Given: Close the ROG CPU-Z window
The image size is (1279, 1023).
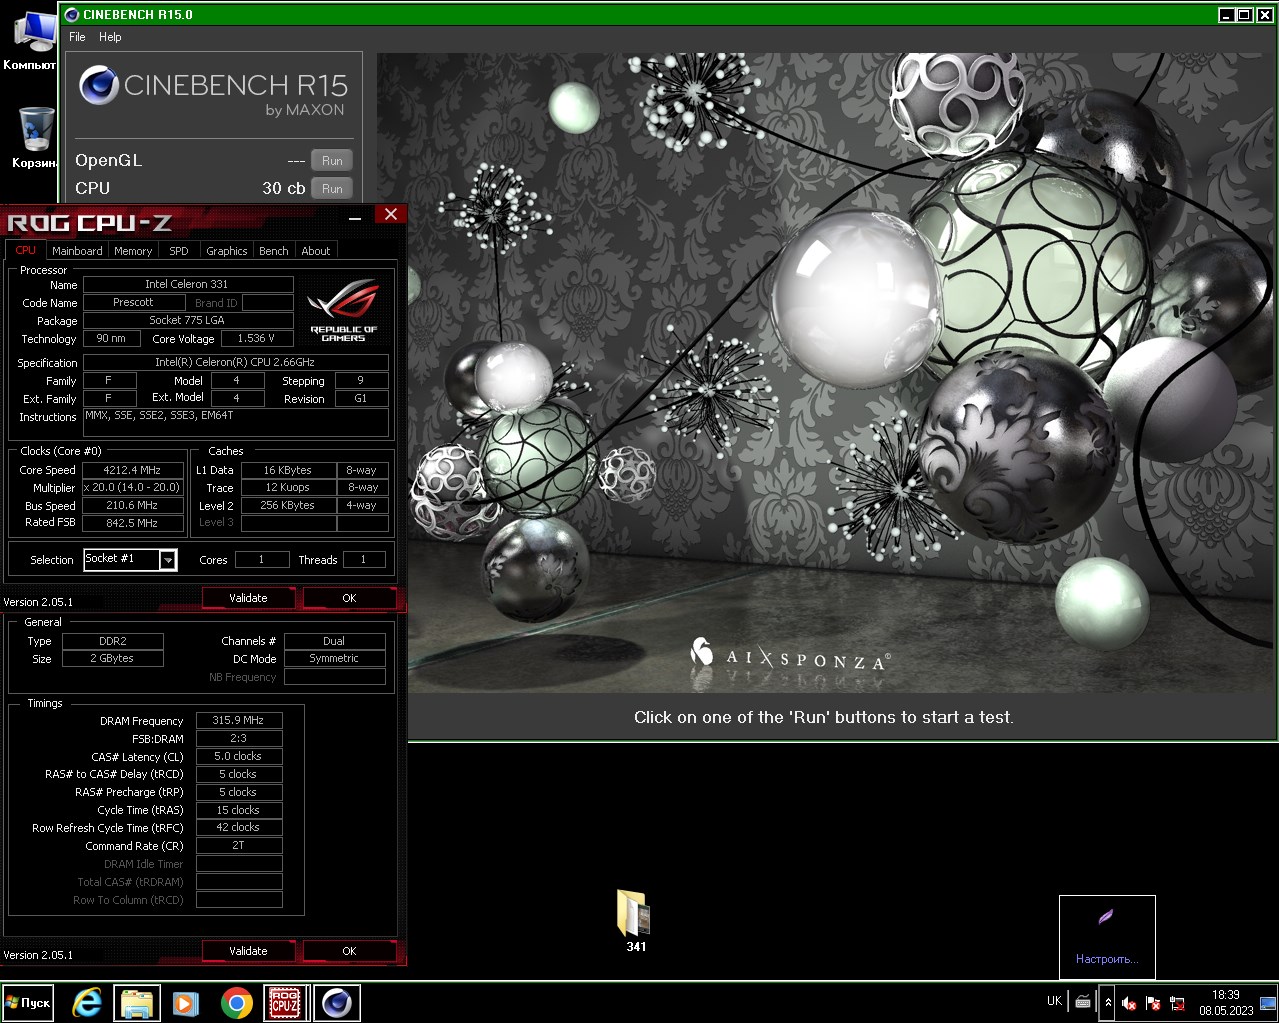Looking at the screenshot, I should point(391,214).
